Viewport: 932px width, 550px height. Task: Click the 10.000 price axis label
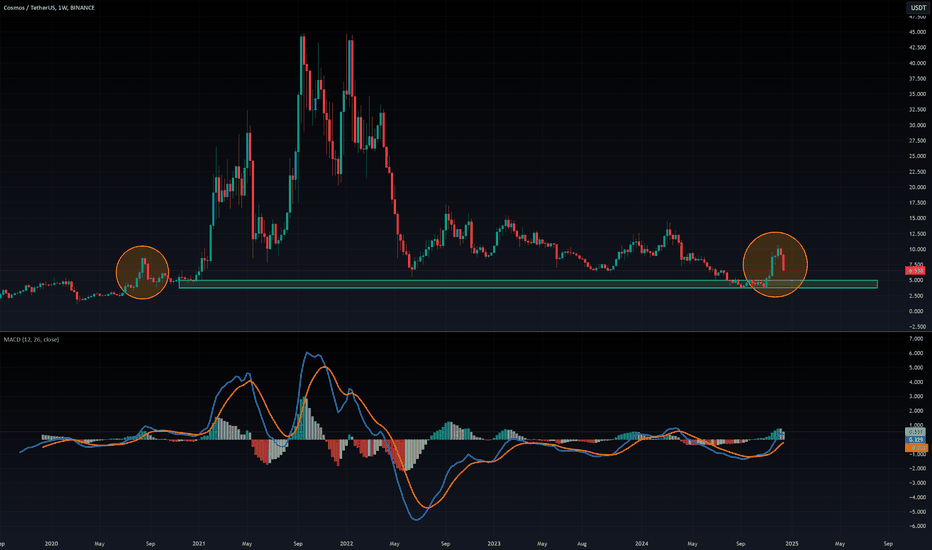coord(917,250)
